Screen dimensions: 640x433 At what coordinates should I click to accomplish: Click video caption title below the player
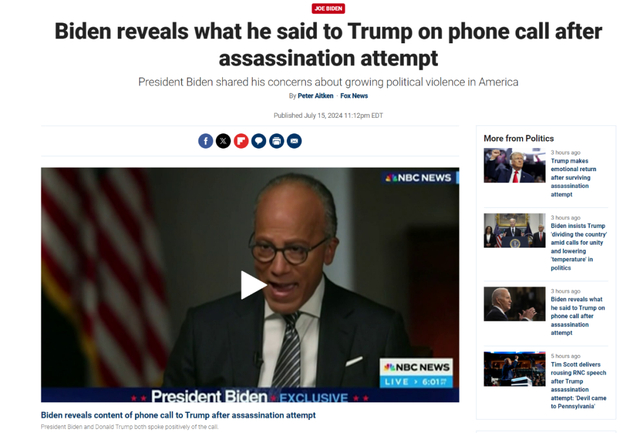coord(178,415)
